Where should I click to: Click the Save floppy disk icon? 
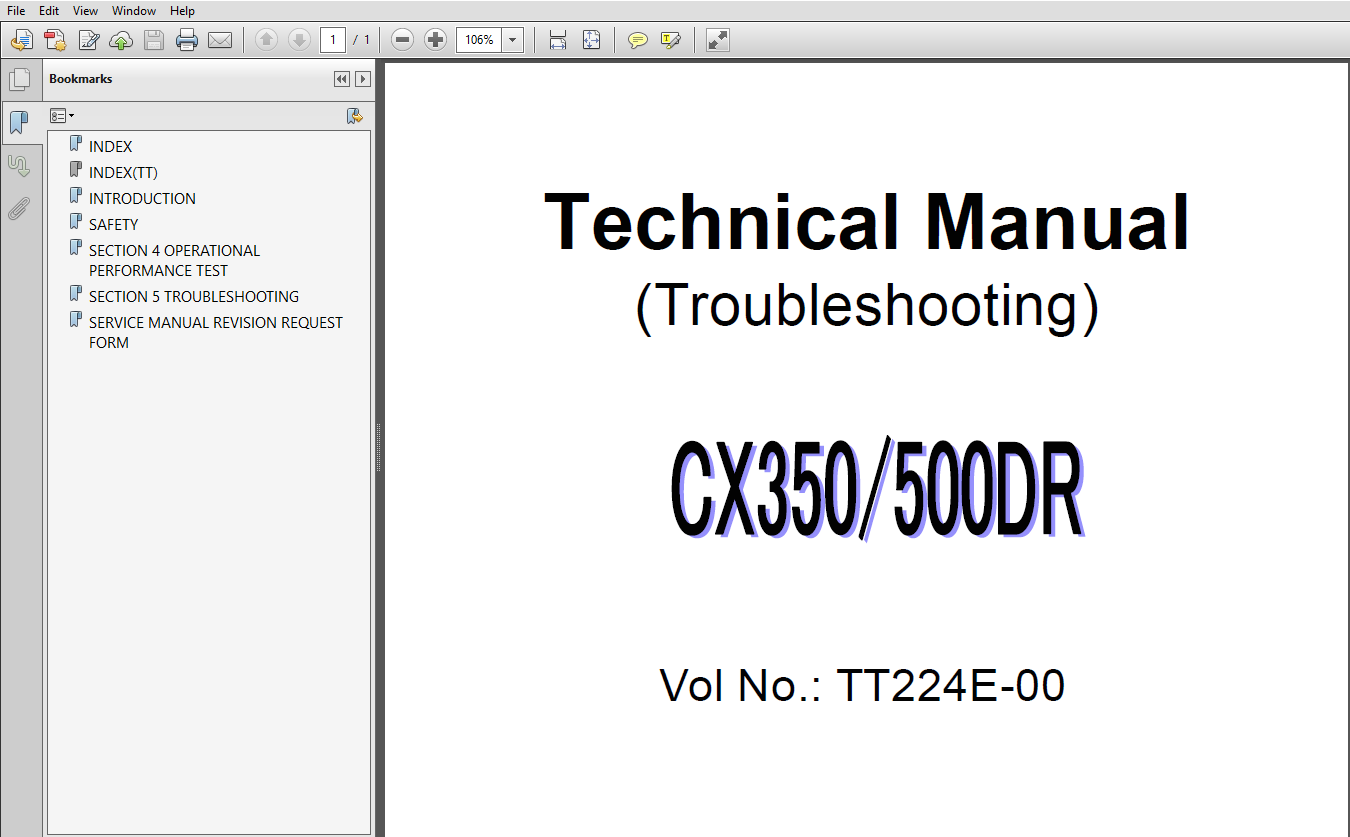[x=154, y=40]
